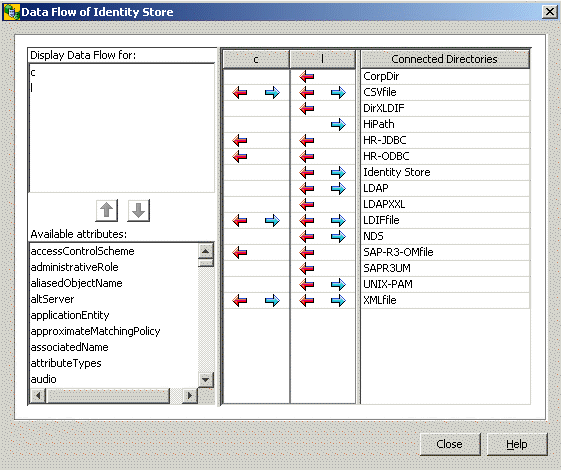This screenshot has width=561, height=470.
Task: Click blue arrow for c in XMLfile row
Action: click(x=272, y=300)
